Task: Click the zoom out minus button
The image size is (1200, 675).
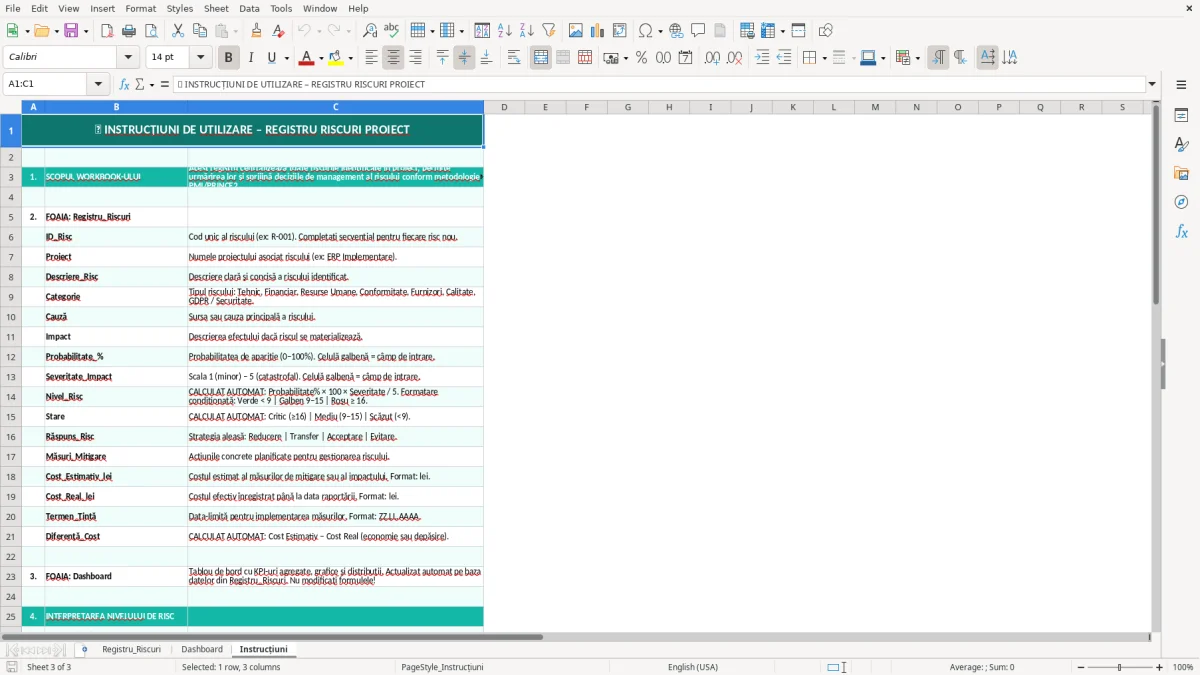Action: point(1079,667)
